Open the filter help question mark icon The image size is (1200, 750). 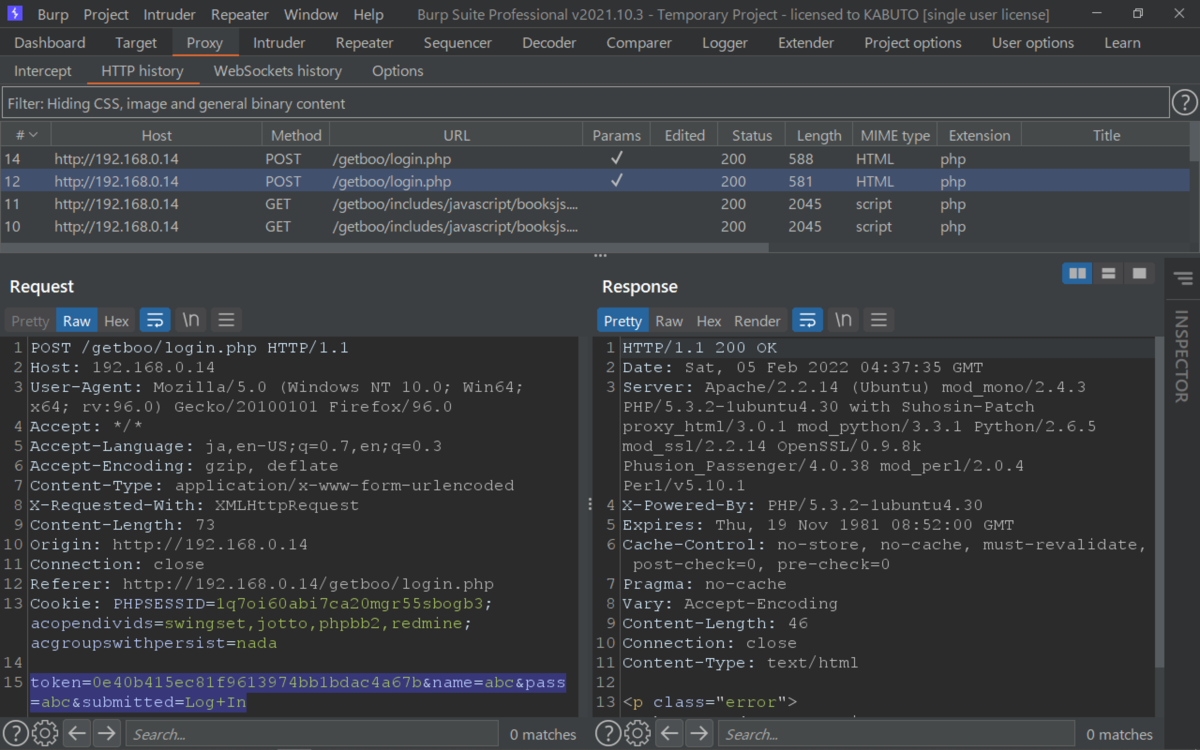click(1184, 103)
